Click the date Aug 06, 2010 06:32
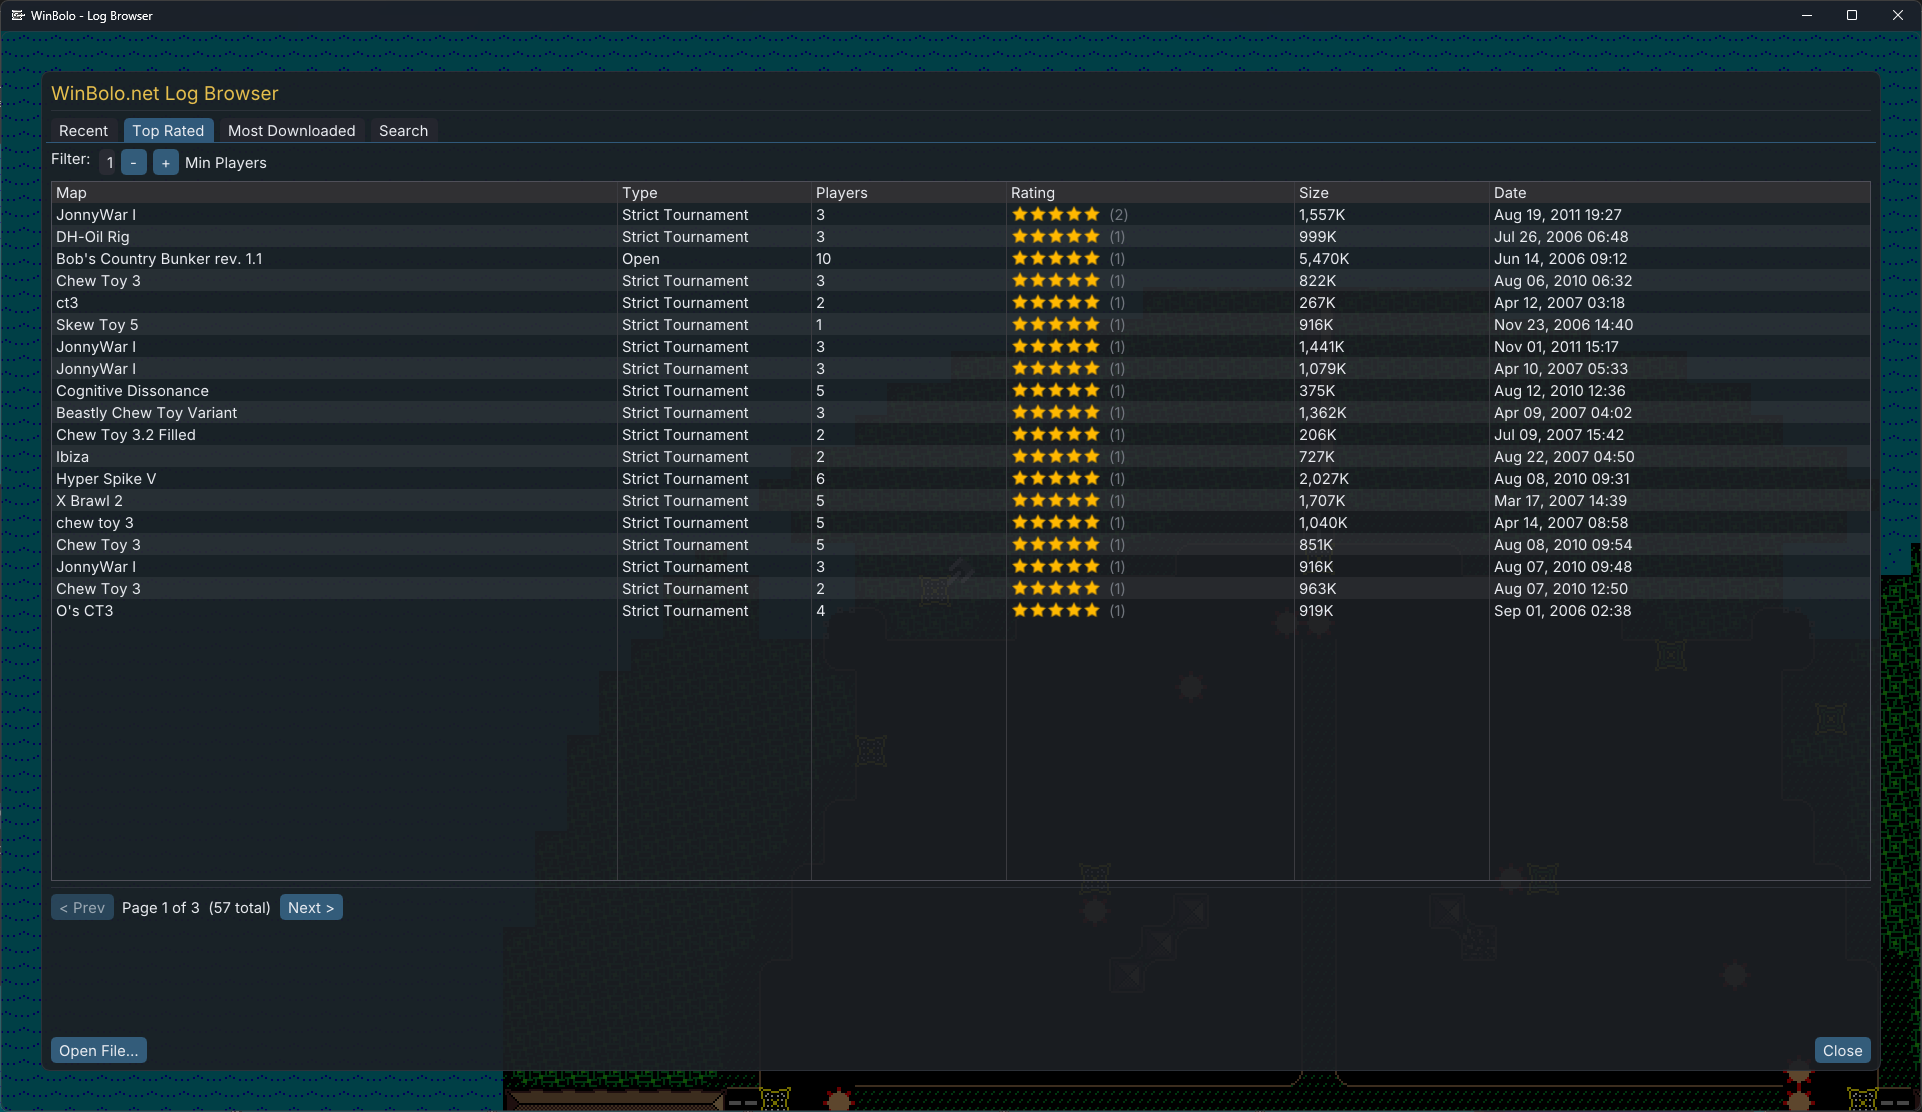1922x1112 pixels. click(x=1563, y=281)
